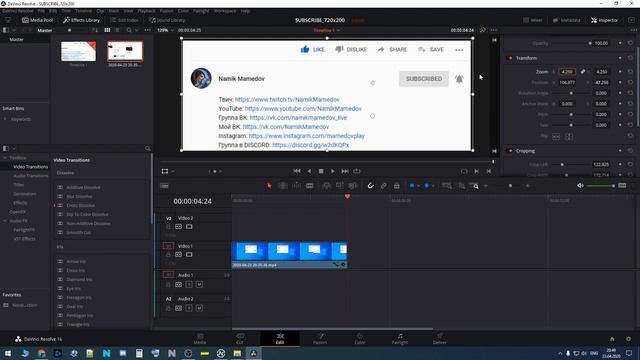The width and height of the screenshot is (640, 360).
Task: Toggle the Cropping section enable switch
Action: point(510,151)
